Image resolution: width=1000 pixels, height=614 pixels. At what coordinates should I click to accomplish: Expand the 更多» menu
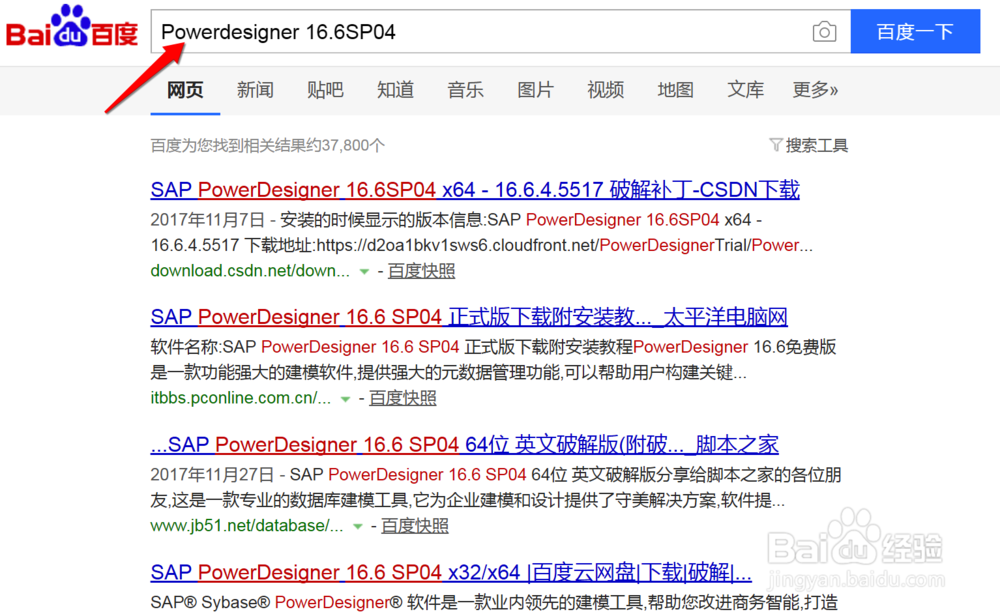point(815,90)
